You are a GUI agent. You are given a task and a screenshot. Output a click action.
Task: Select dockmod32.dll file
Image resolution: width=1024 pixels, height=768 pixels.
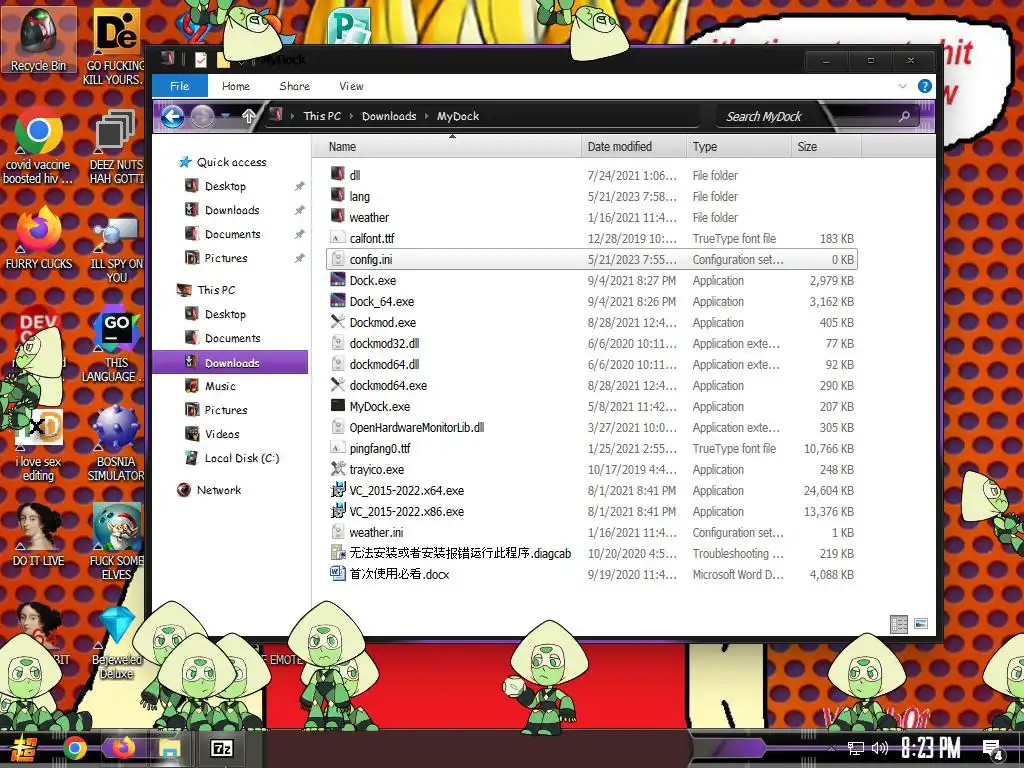click(592, 344)
